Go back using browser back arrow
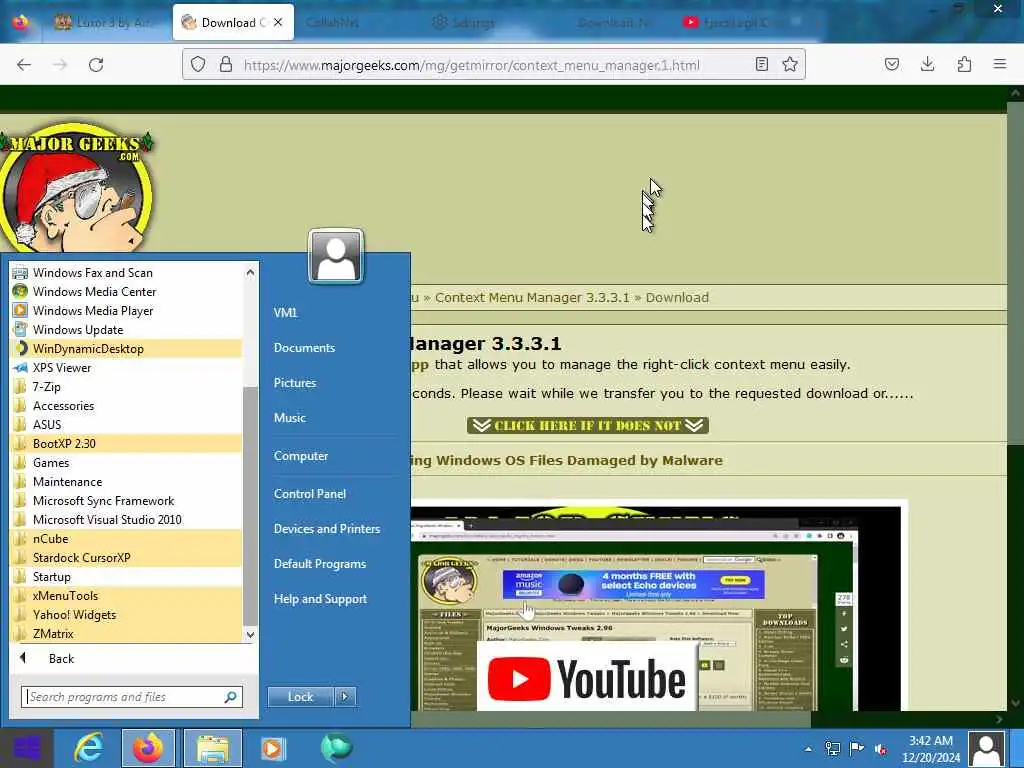Image resolution: width=1024 pixels, height=768 pixels. click(24, 65)
